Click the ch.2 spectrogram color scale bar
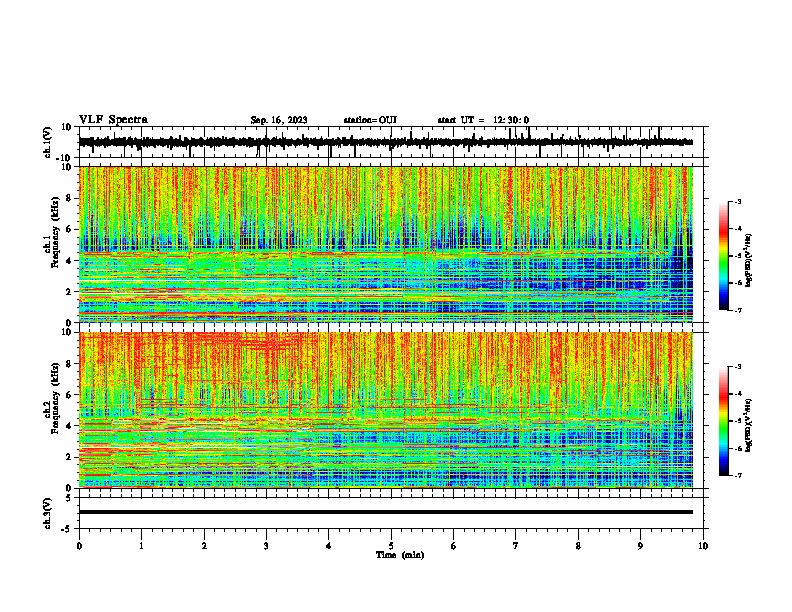Viewport: 792px width, 612px height. 723,421
